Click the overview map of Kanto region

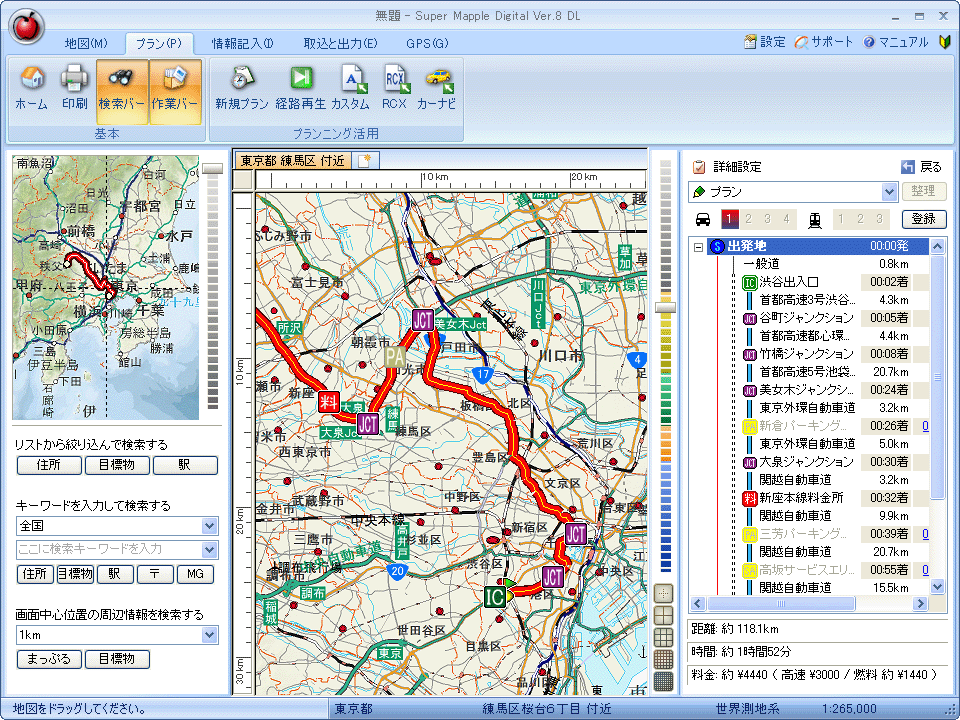(106, 287)
